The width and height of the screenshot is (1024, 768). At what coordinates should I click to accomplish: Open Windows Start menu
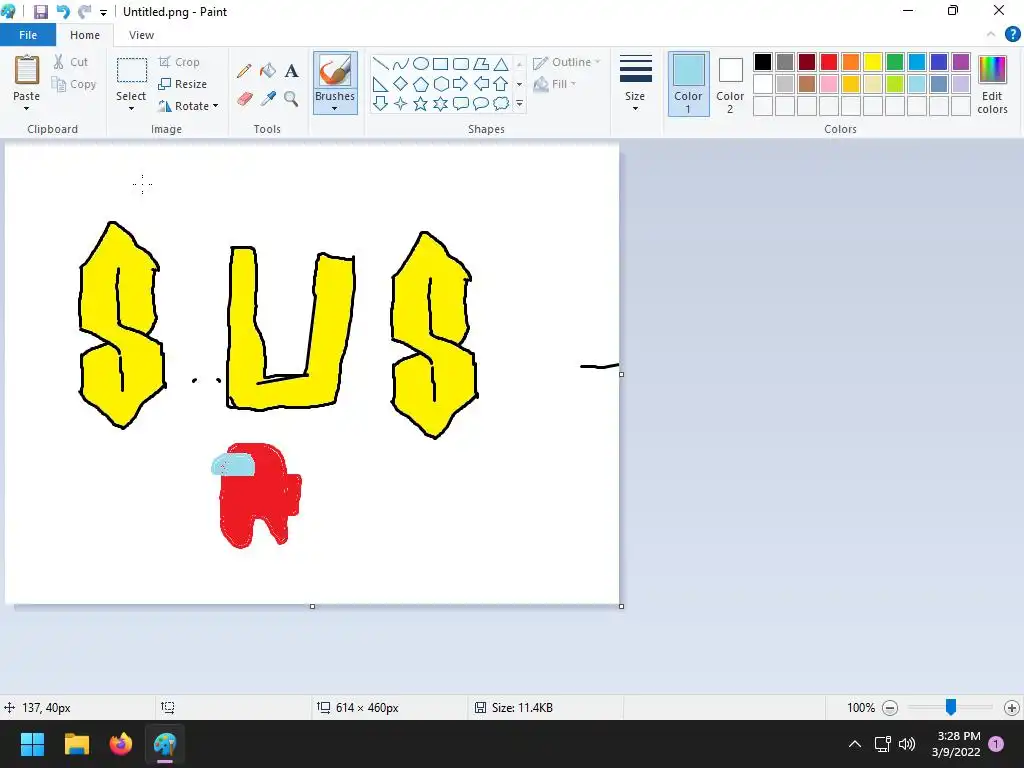tap(32, 744)
